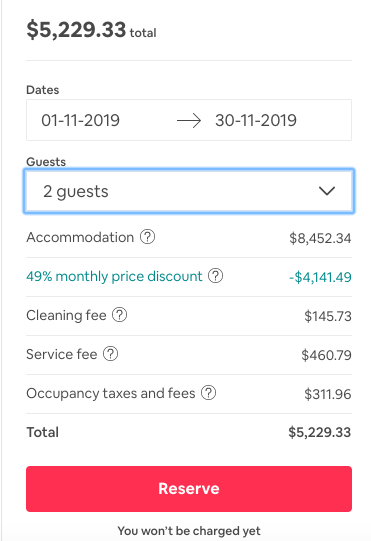Open the Service fee question mark icon
The height and width of the screenshot is (541, 371).
pos(110,354)
